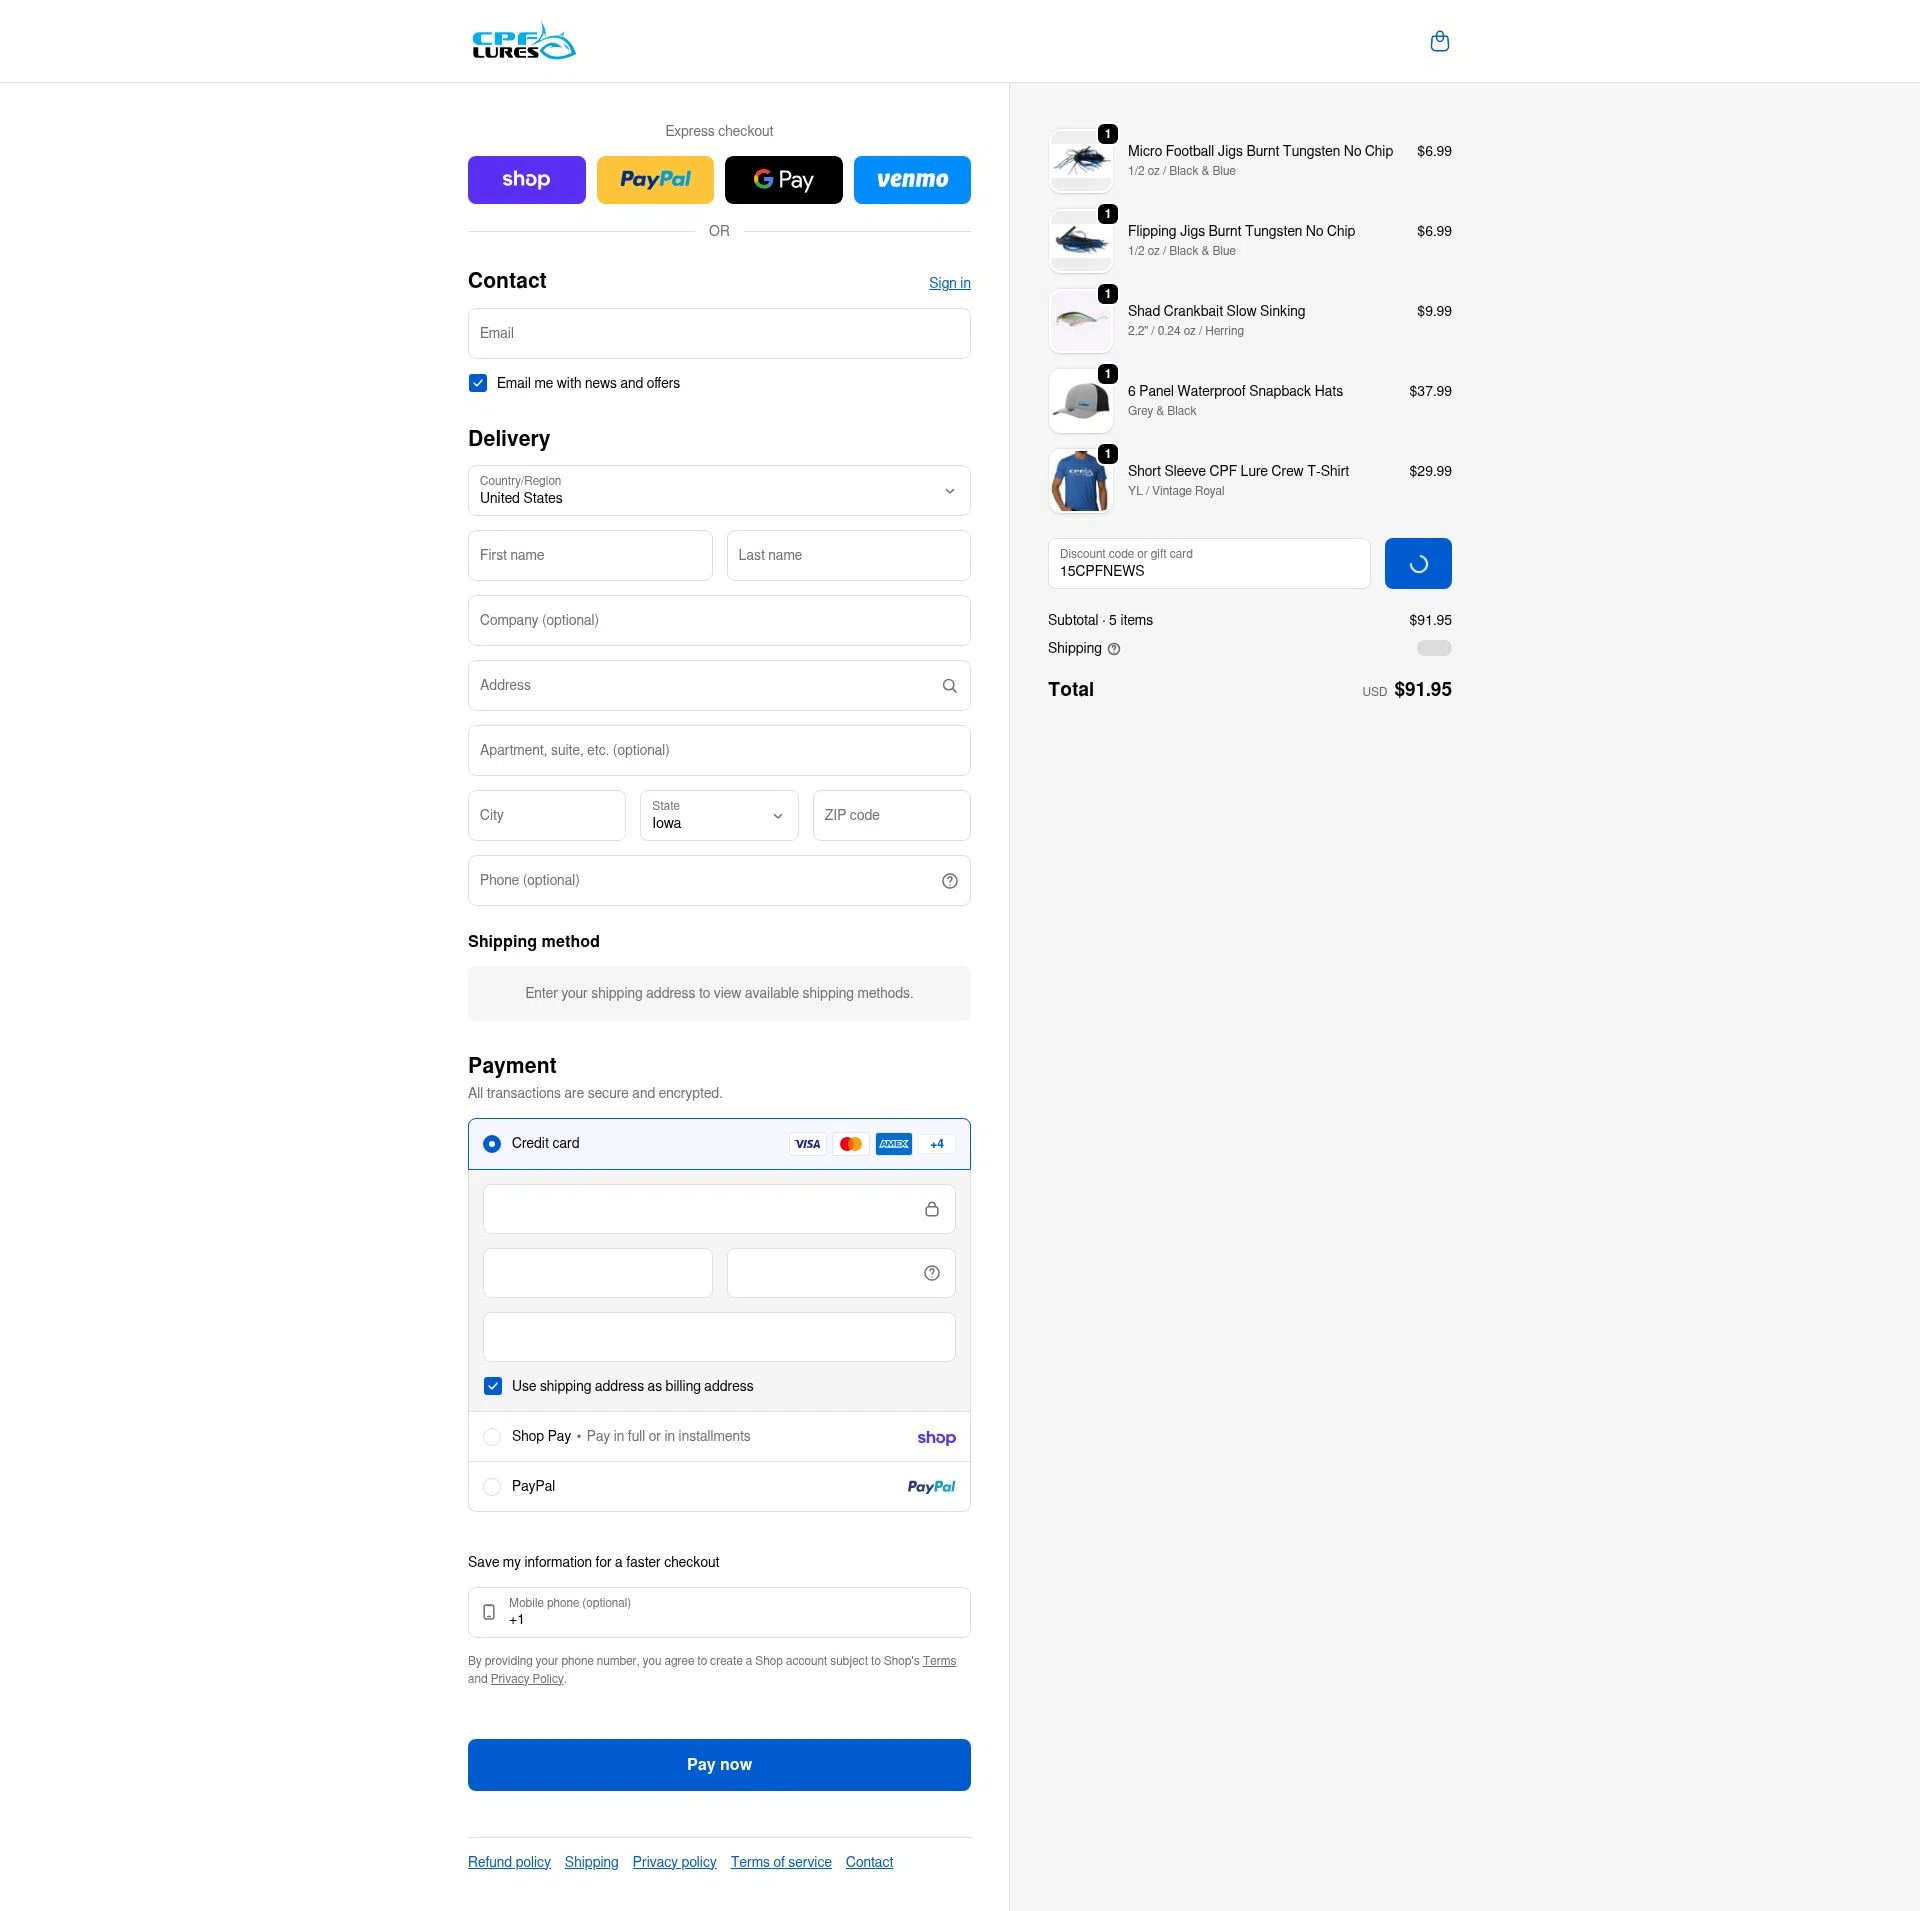Open the security code help tooltip
The width and height of the screenshot is (1920, 1911).
(x=931, y=1273)
